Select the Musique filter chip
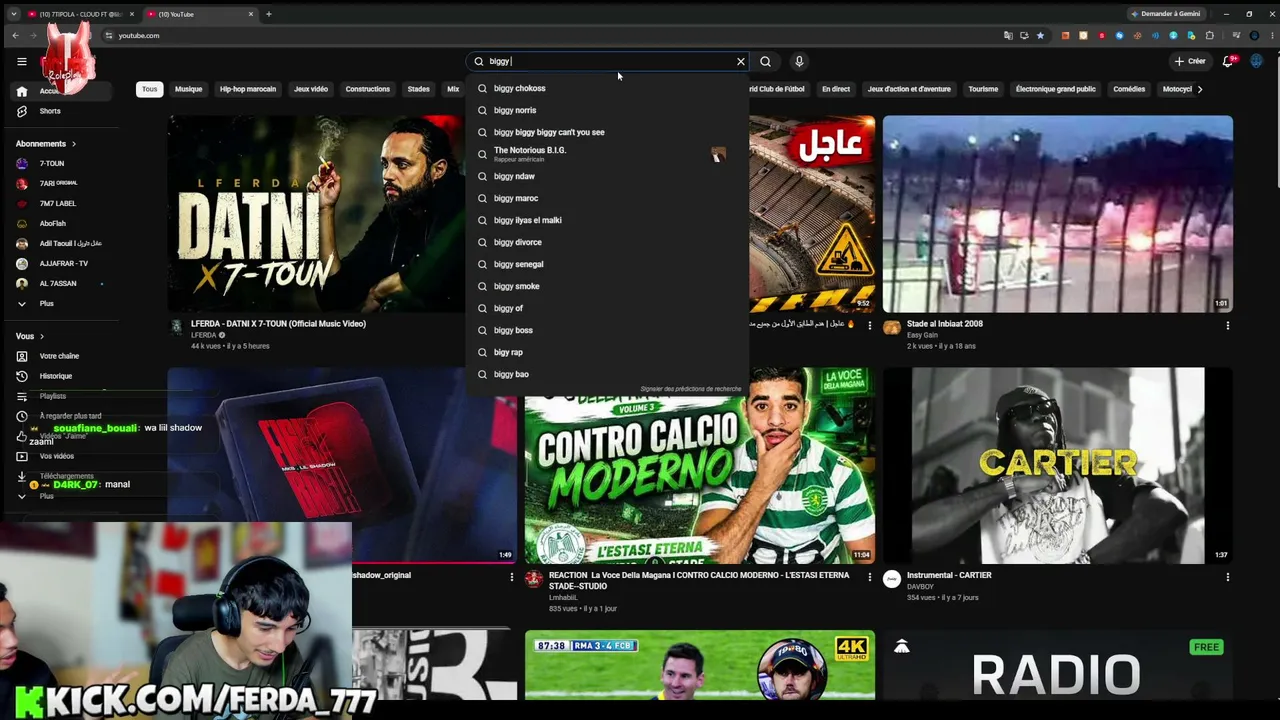Screen dimensions: 1280x720 (188, 89)
